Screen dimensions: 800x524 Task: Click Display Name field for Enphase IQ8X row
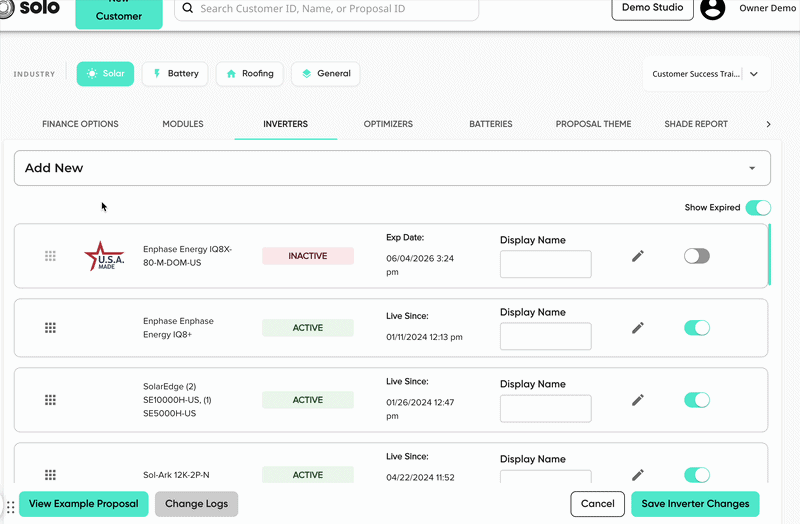tap(546, 264)
